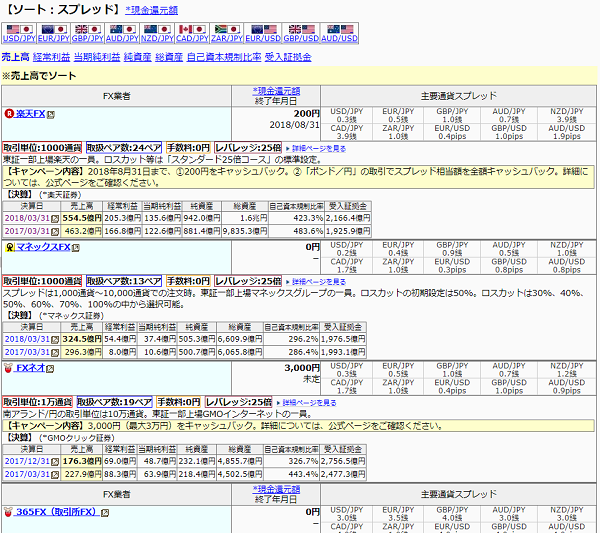Click 176.3億円 sales value for GMOクリック証券
Screen dimensions: 600x533
click(x=82, y=461)
